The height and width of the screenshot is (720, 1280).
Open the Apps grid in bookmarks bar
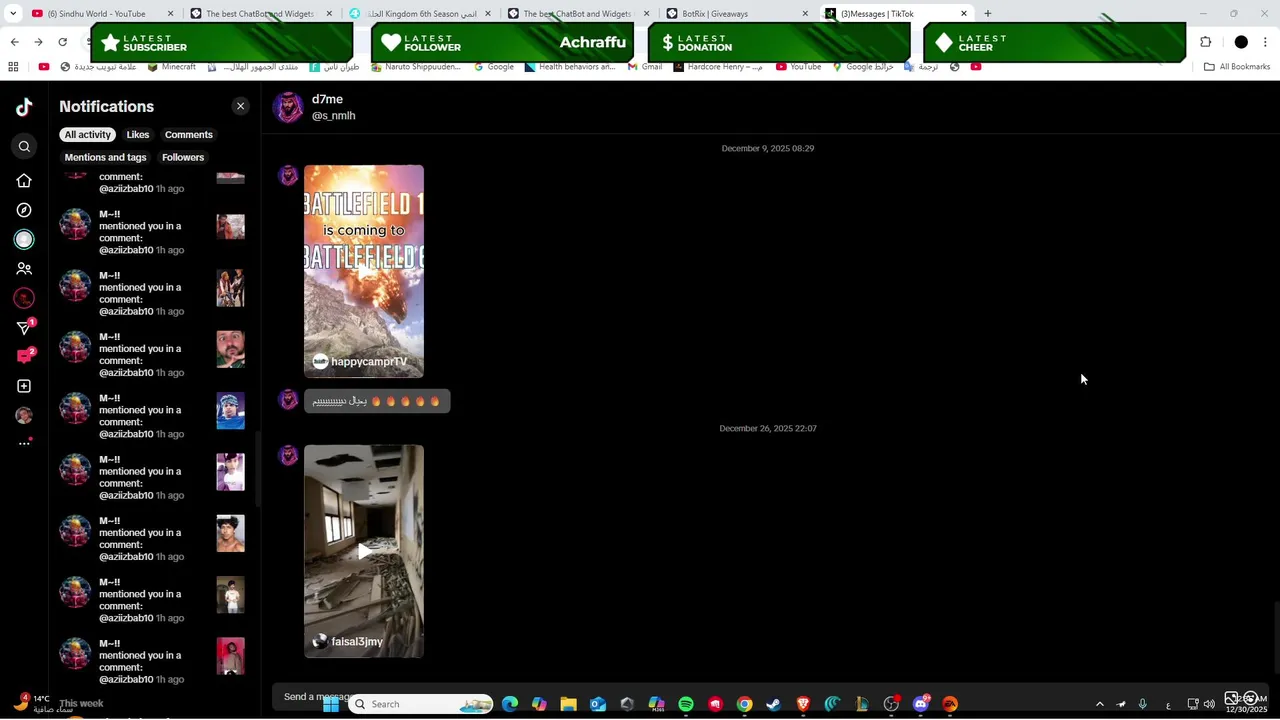coord(13,67)
